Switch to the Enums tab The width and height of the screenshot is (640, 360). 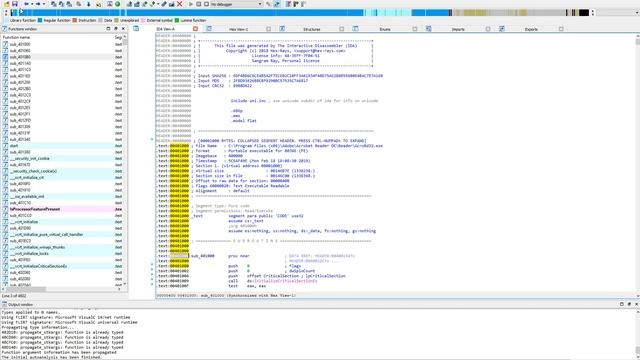coord(385,29)
